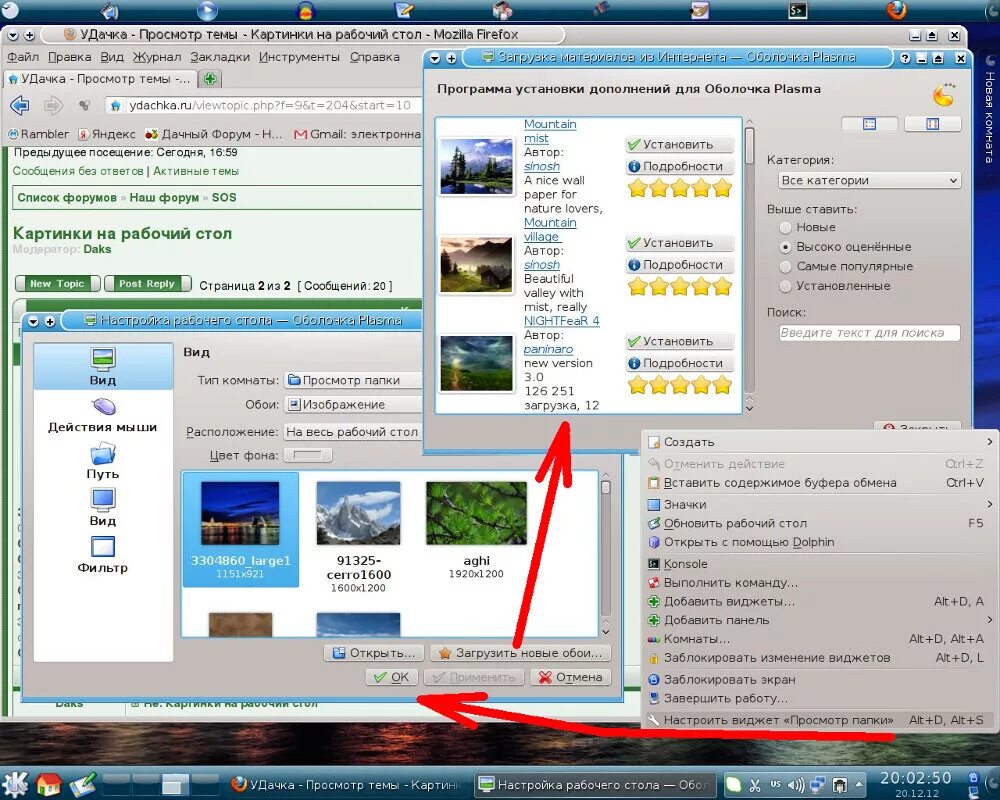Launch the terminal from top panel

[797, 10]
